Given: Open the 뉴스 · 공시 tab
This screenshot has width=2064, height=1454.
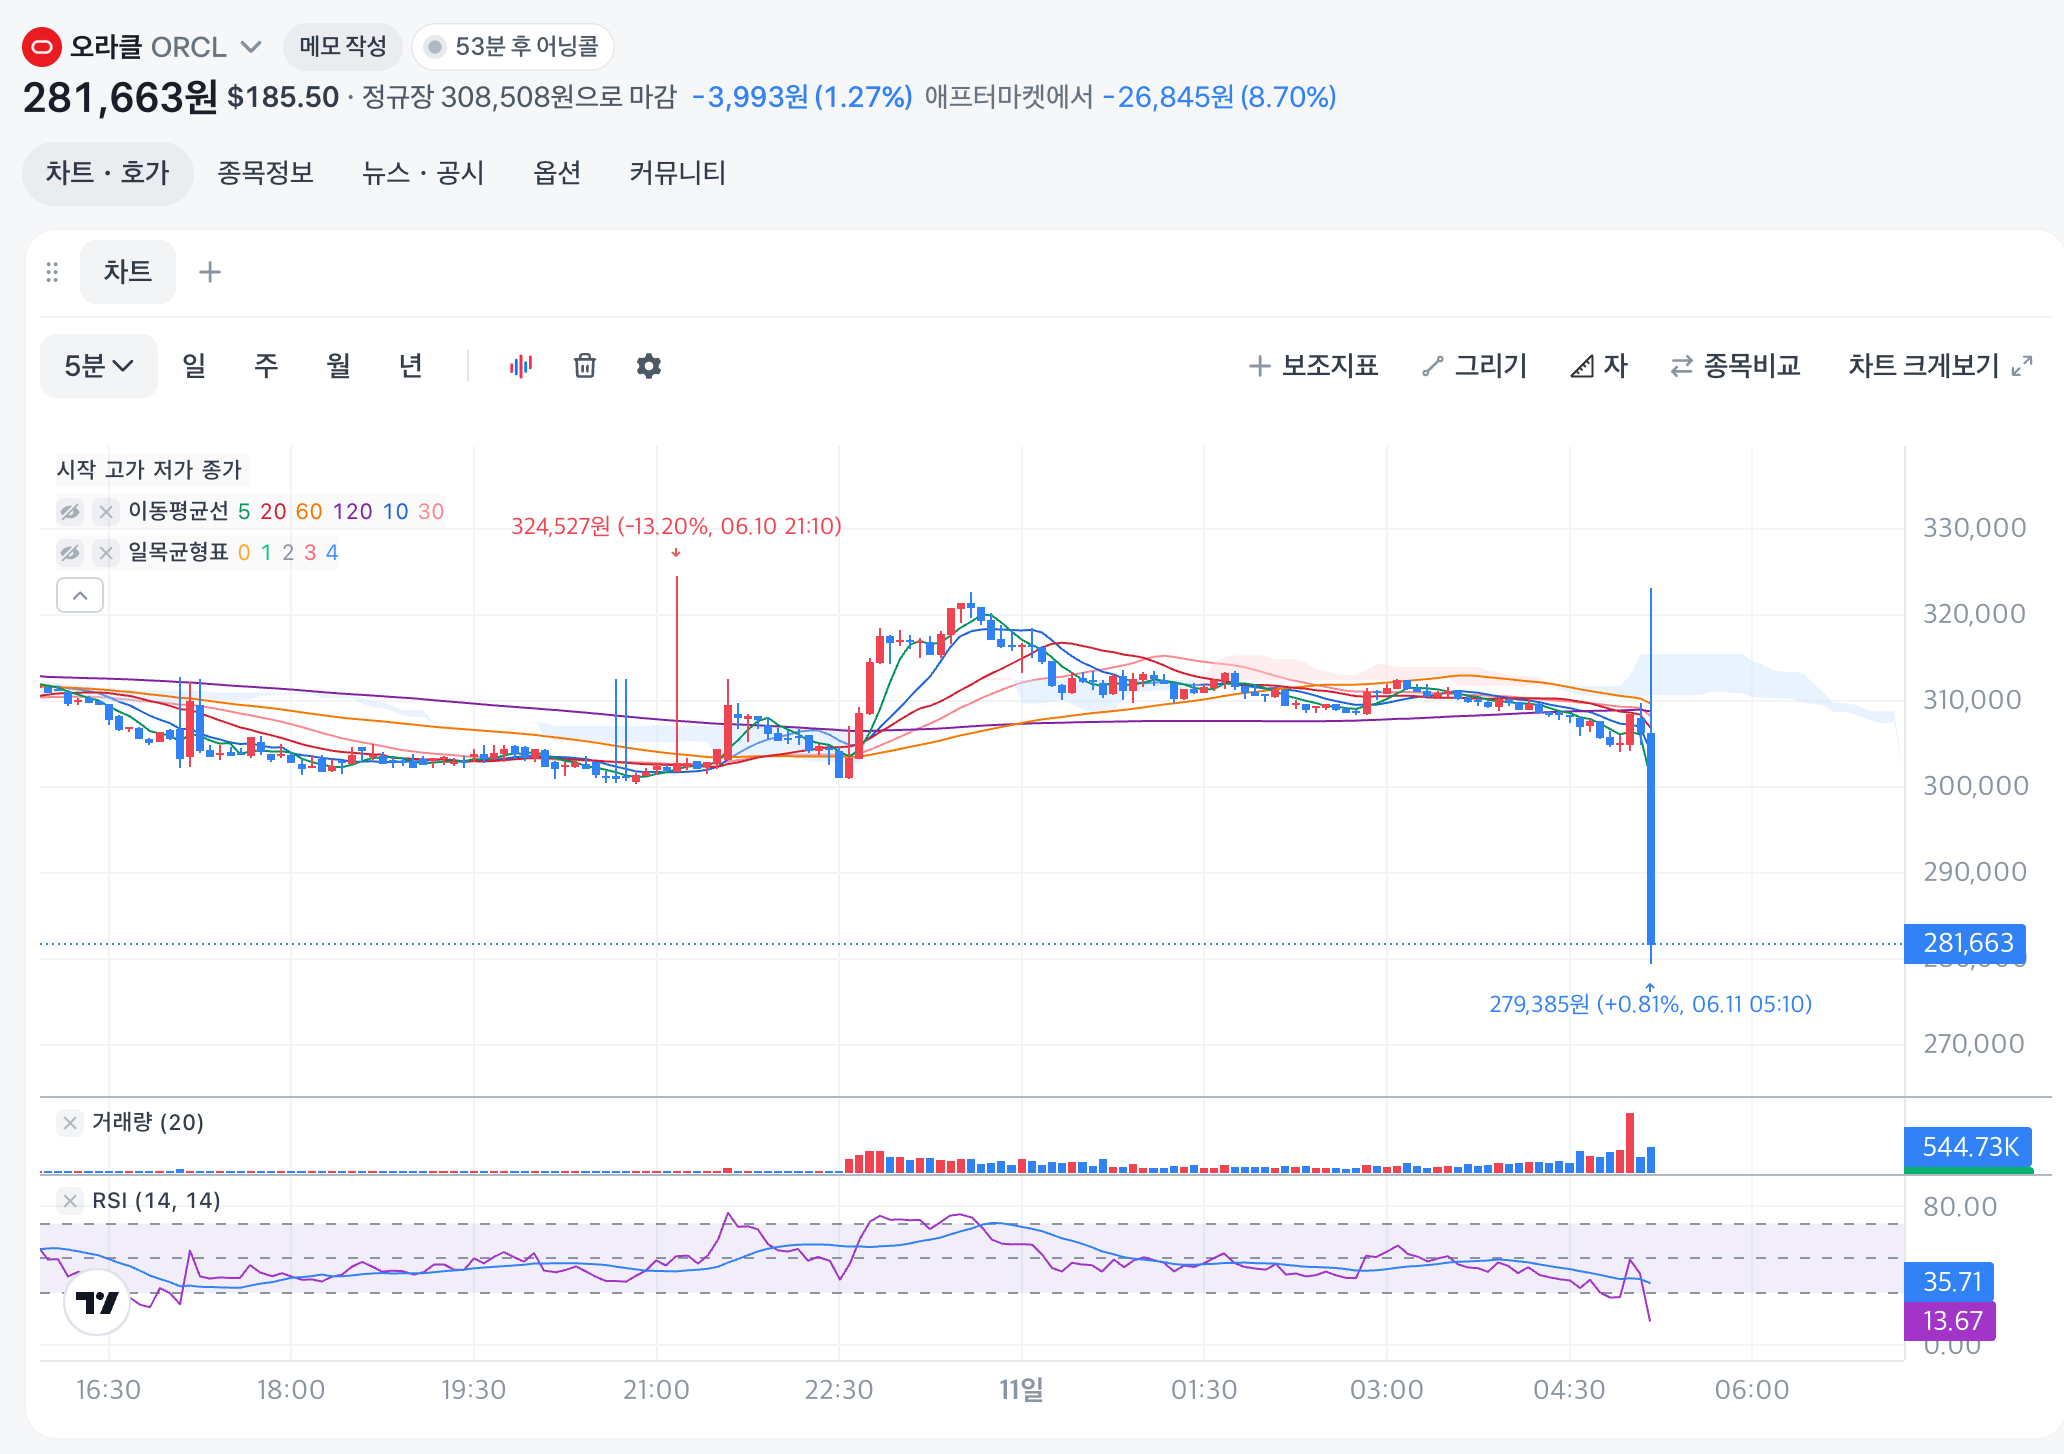Looking at the screenshot, I should tap(423, 173).
